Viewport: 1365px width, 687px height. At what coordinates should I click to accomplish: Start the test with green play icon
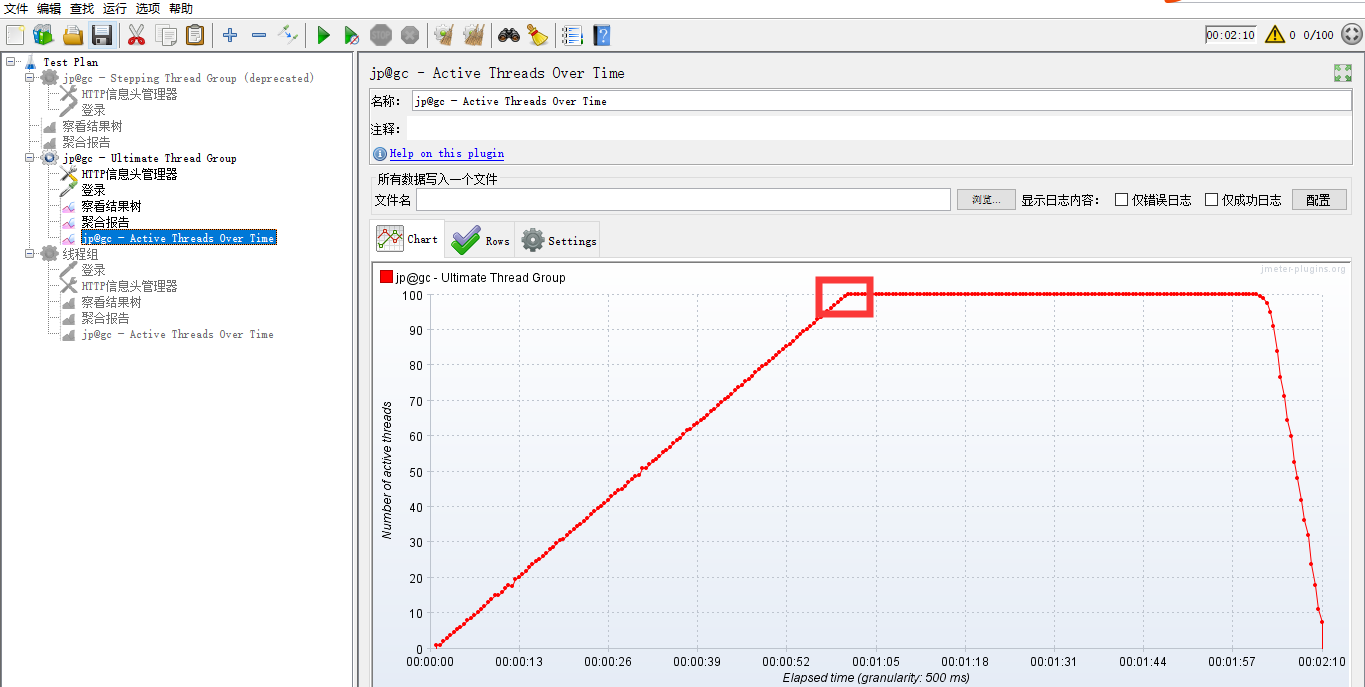tap(323, 35)
